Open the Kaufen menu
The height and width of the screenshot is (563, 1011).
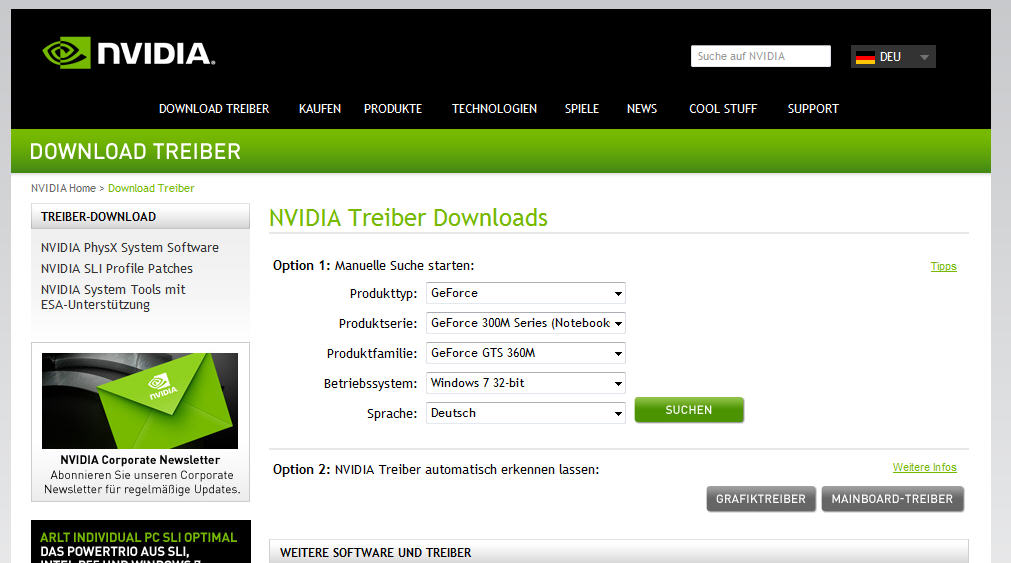tap(320, 109)
